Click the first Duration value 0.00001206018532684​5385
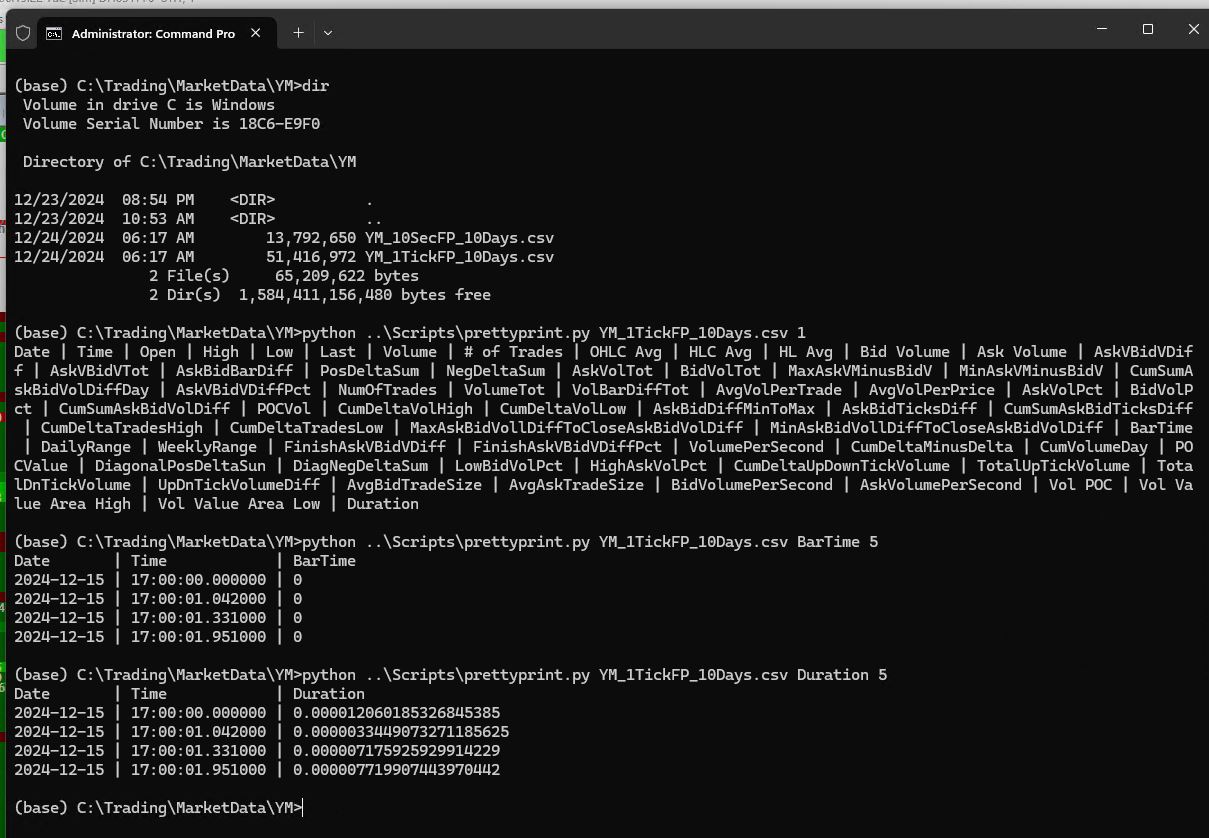The height and width of the screenshot is (838, 1209). point(396,713)
